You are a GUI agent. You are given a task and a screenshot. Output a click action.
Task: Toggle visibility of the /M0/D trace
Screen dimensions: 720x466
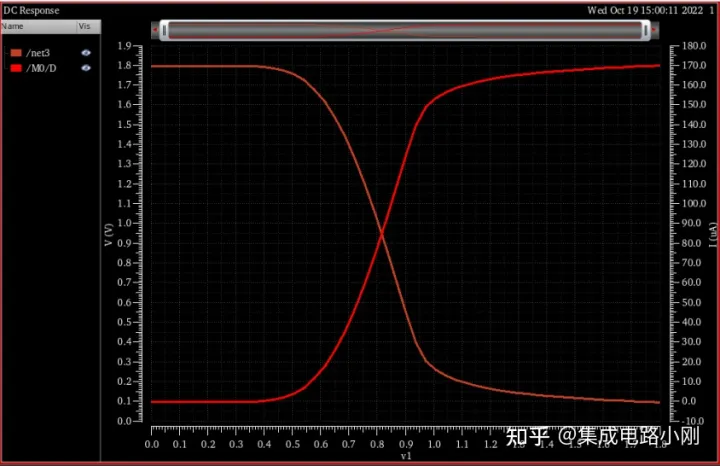point(86,68)
